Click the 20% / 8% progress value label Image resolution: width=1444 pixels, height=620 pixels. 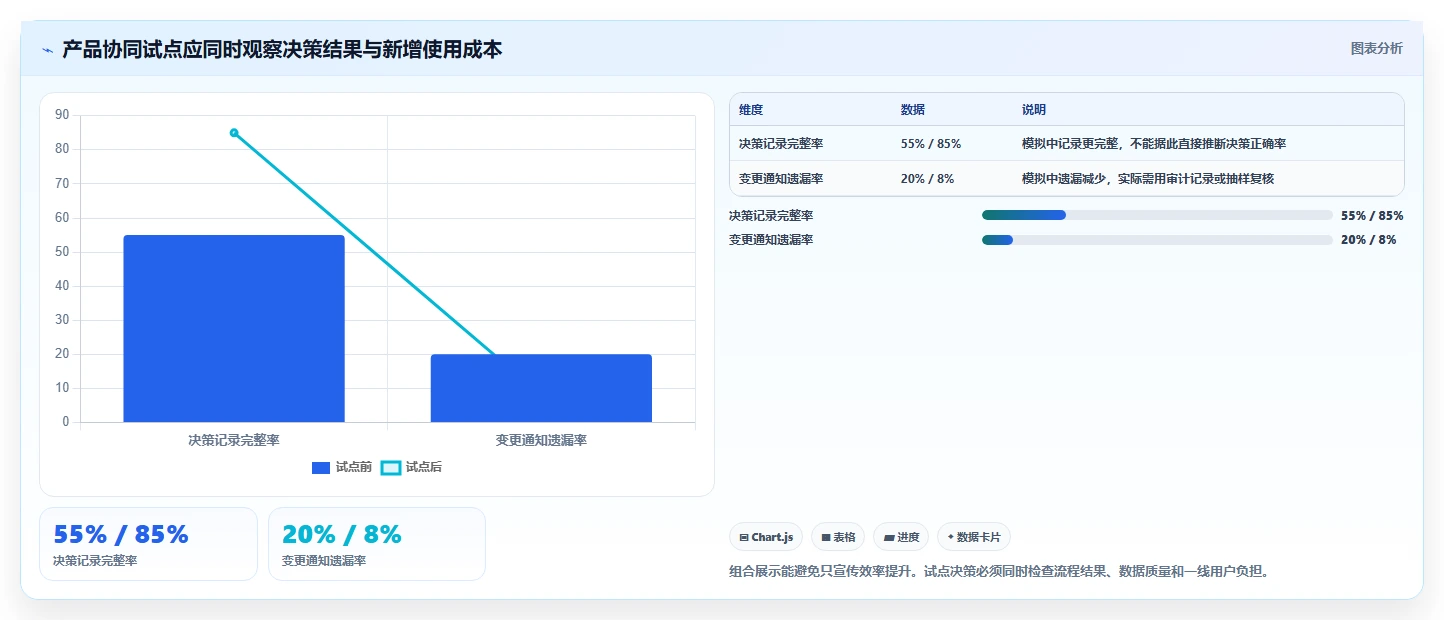click(1369, 240)
